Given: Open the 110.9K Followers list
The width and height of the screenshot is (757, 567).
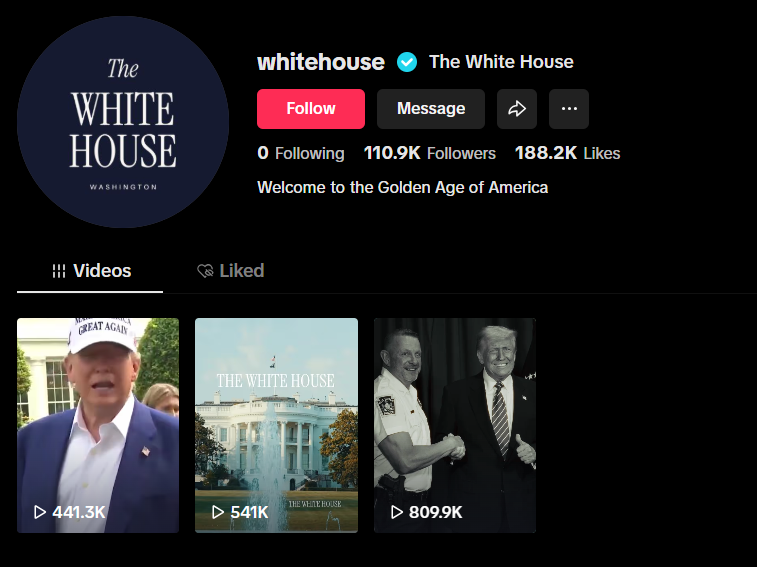Looking at the screenshot, I should click(430, 153).
